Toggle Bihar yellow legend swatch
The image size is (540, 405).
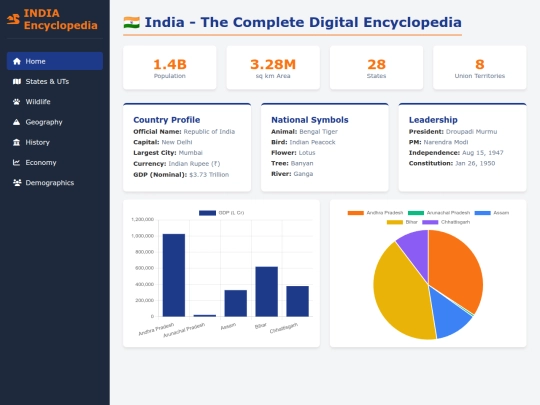pos(395,222)
